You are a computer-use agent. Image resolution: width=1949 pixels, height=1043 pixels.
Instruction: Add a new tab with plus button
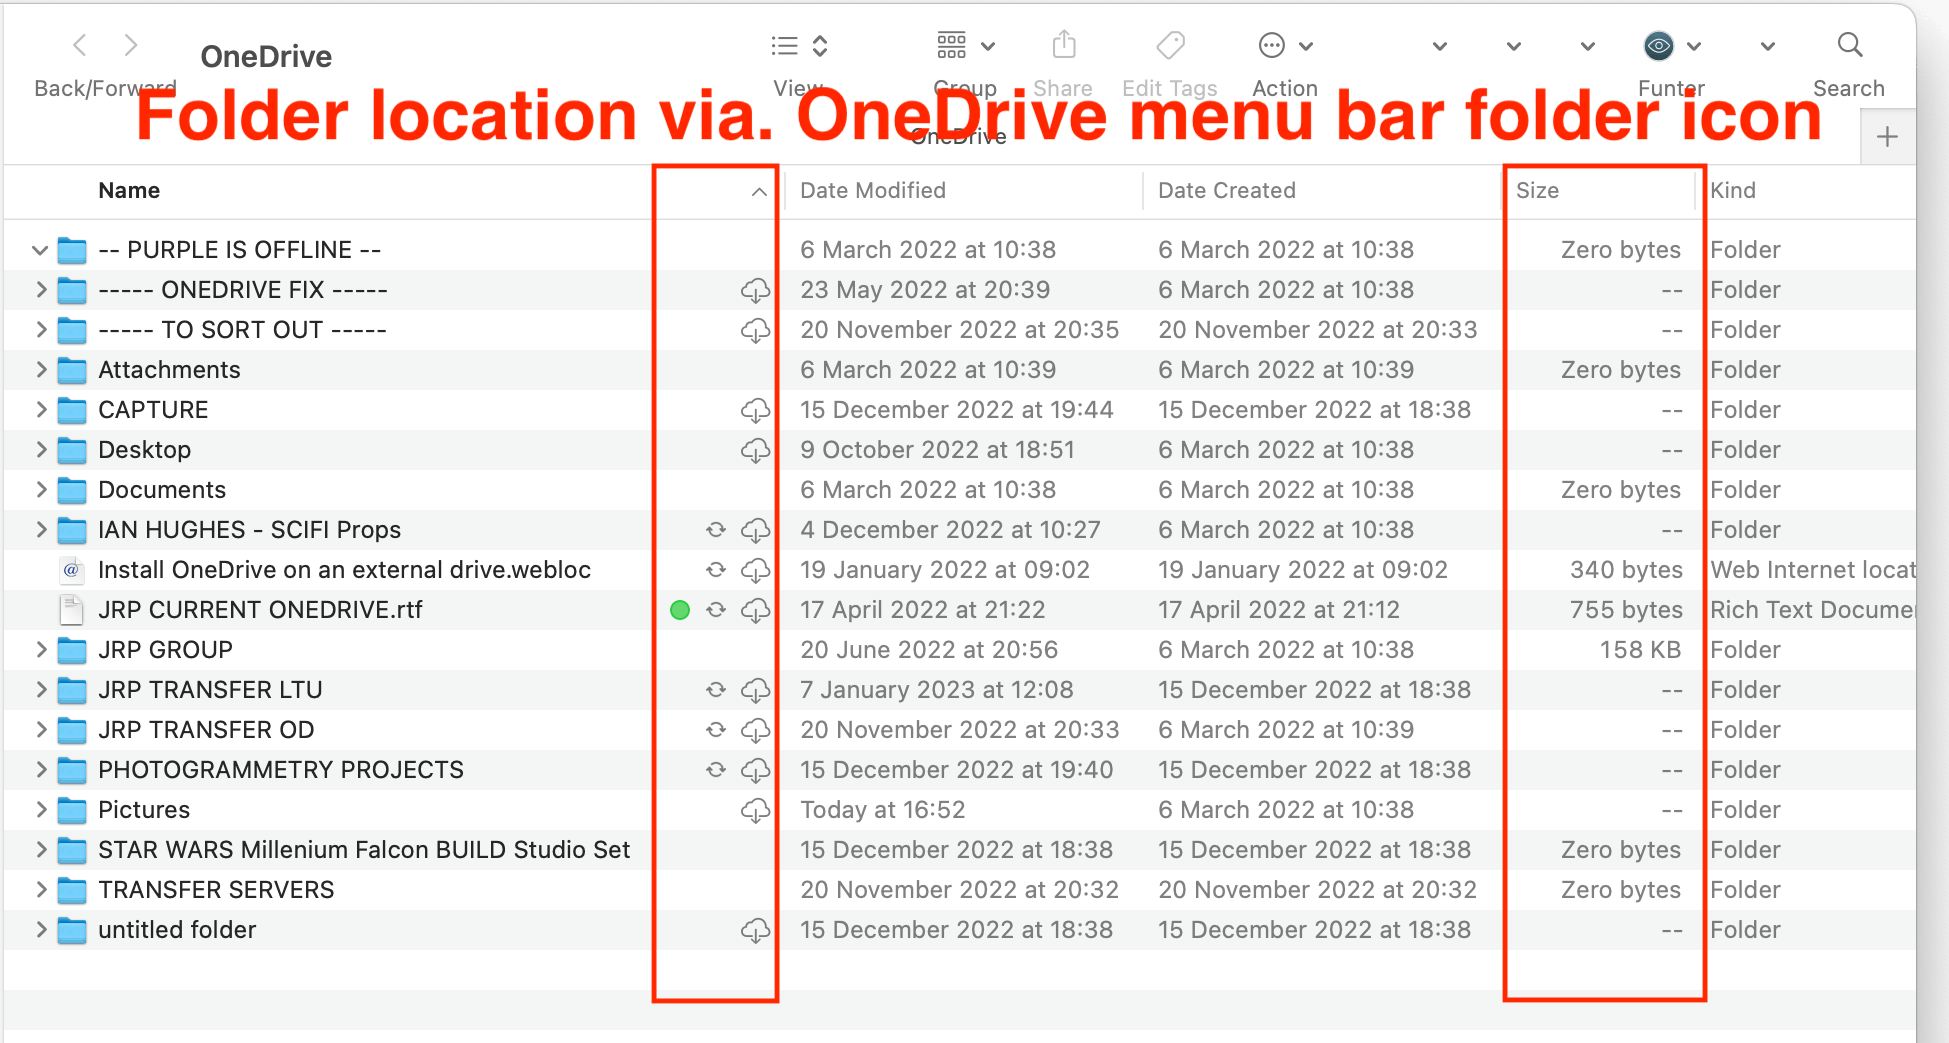1887,137
